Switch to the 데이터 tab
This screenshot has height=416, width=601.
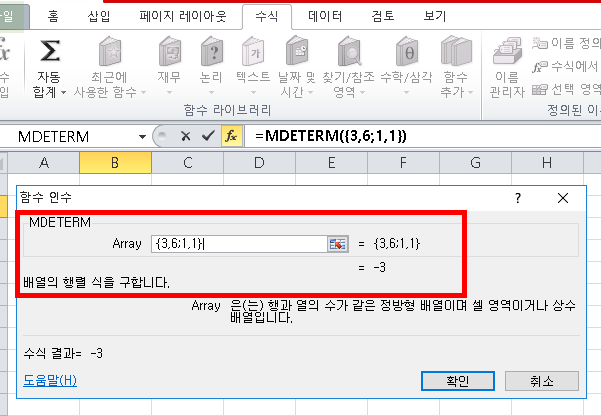coord(325,16)
